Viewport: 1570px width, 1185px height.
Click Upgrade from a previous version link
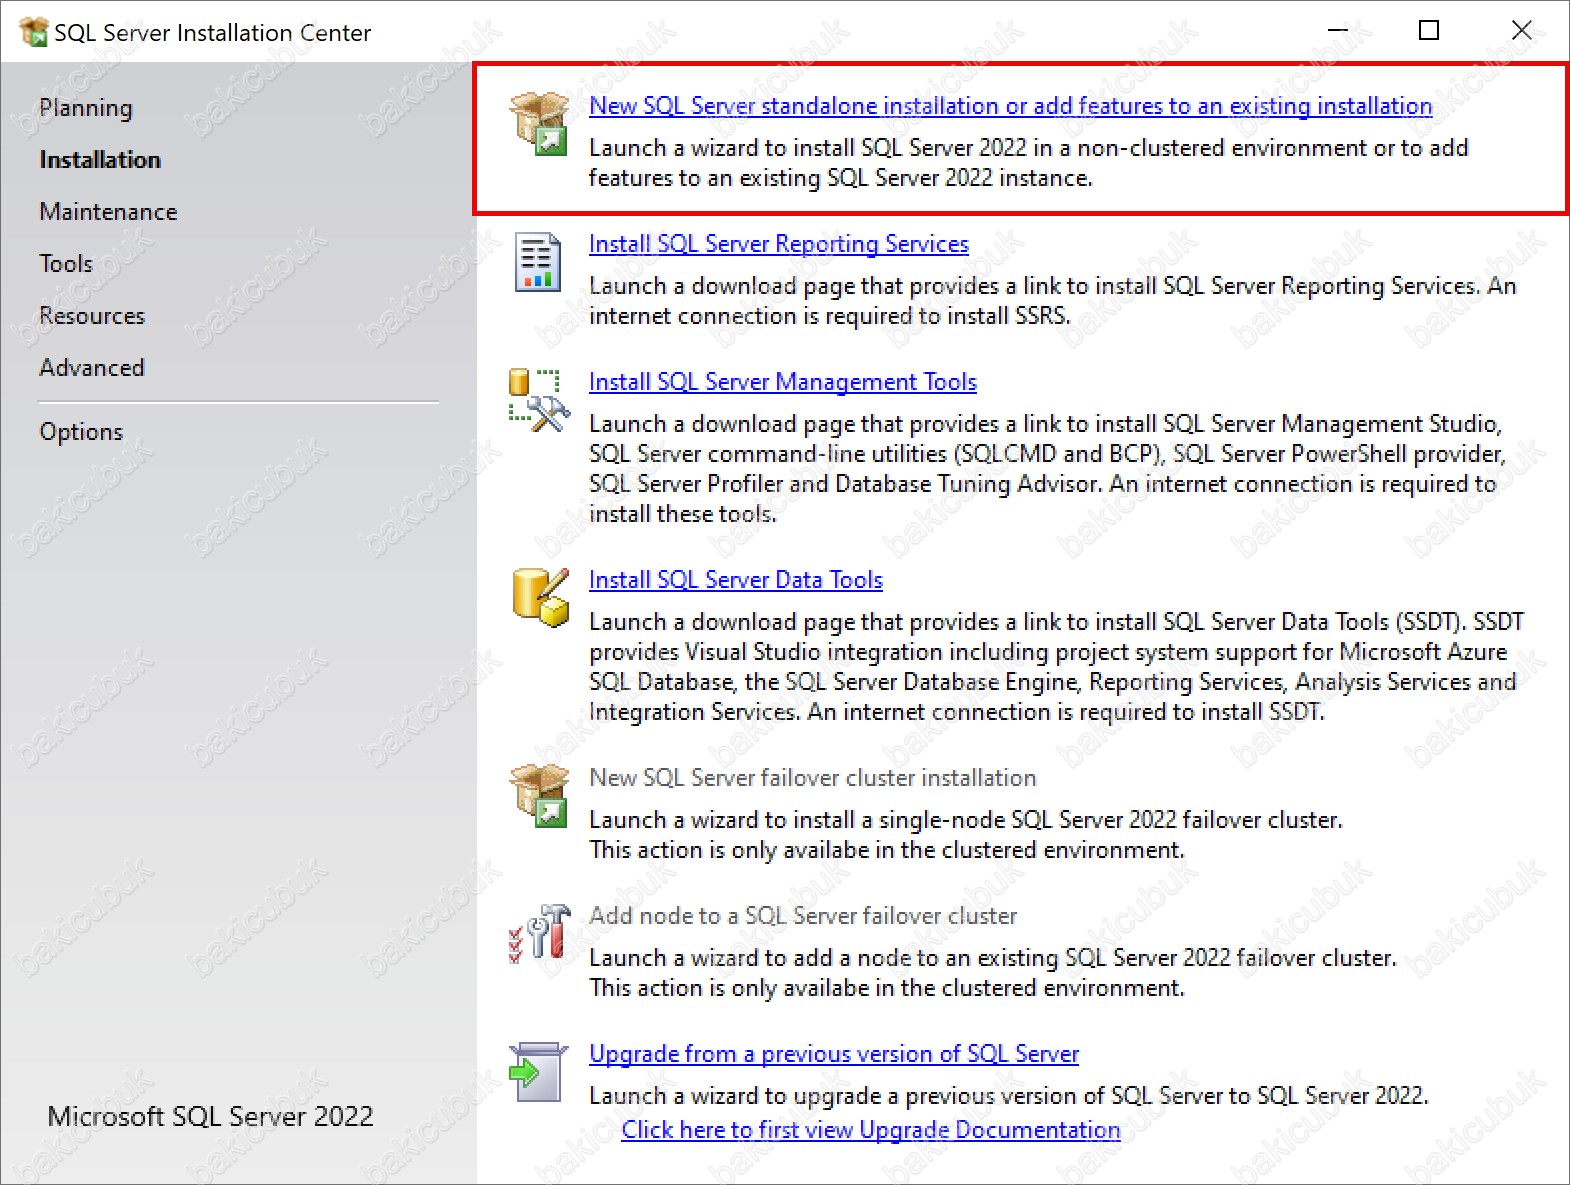pyautogui.click(x=834, y=1054)
